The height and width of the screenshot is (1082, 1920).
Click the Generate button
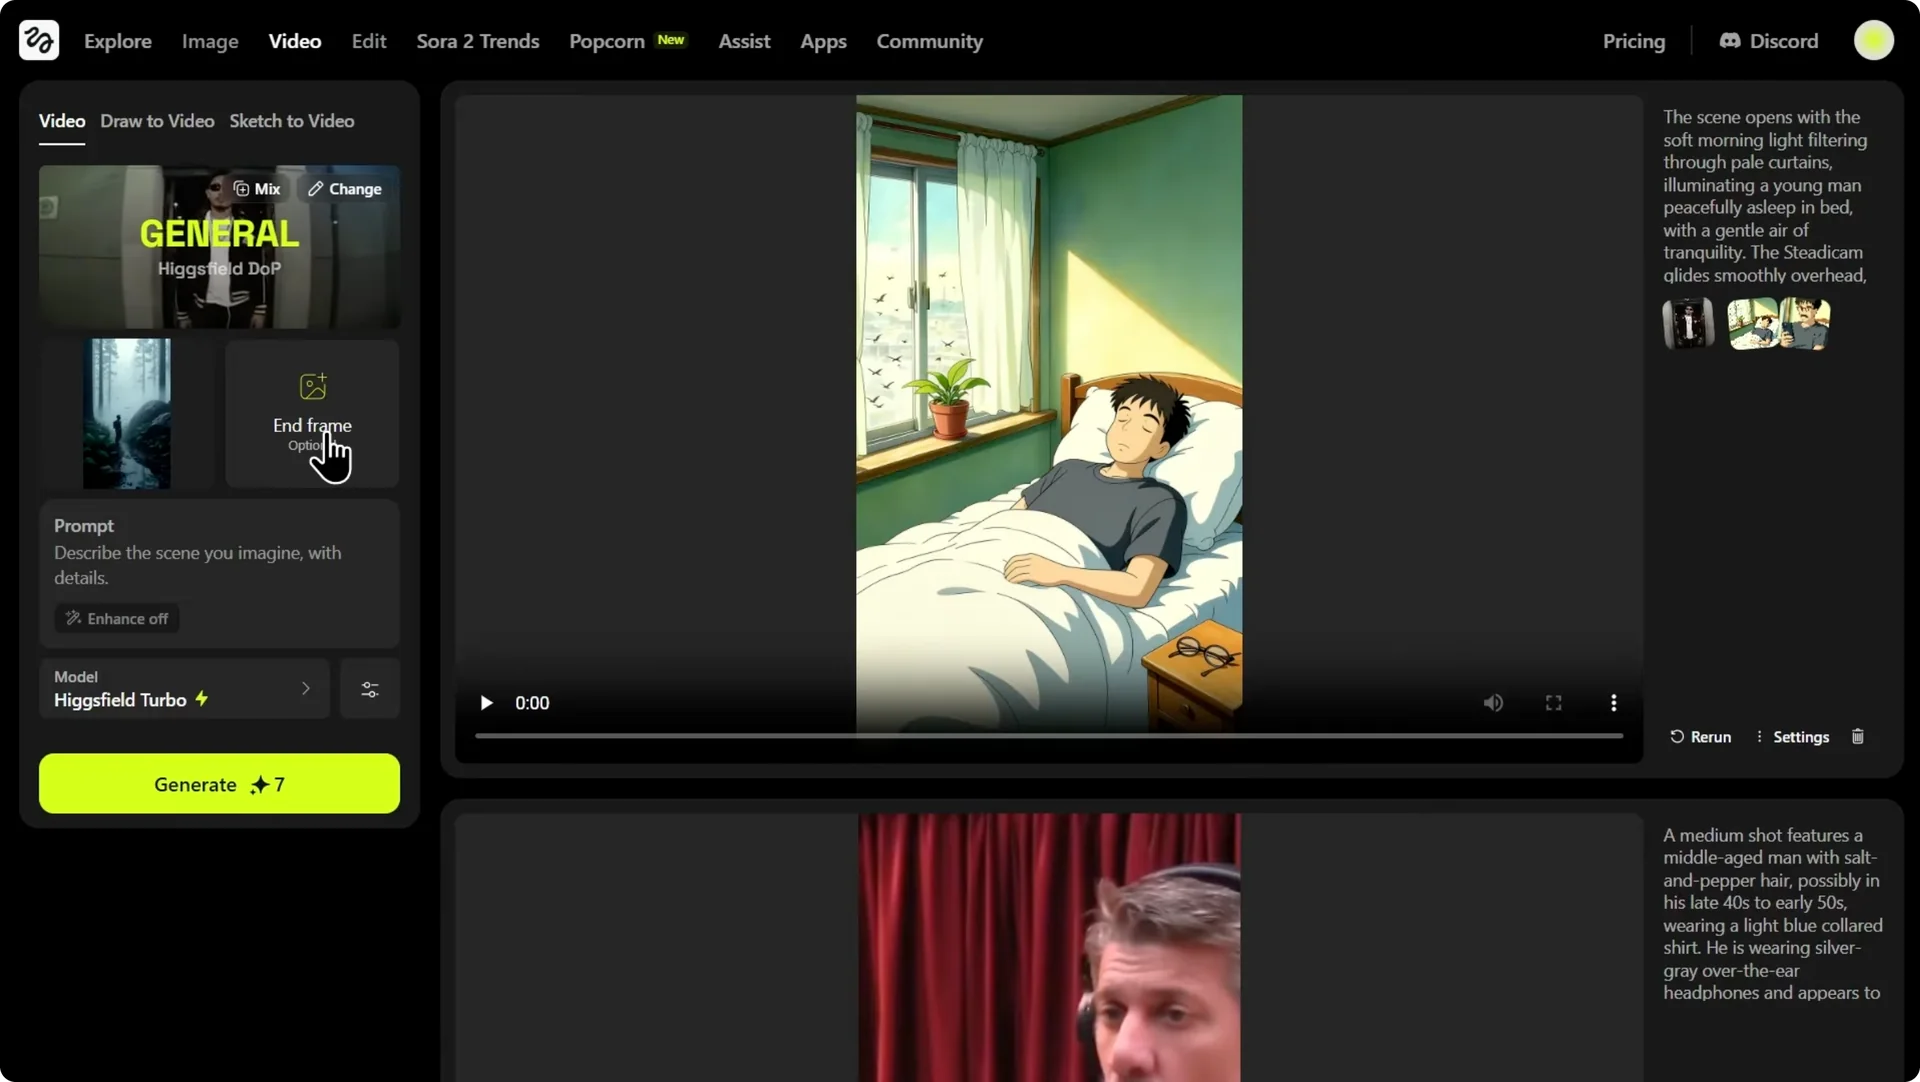pyautogui.click(x=219, y=784)
